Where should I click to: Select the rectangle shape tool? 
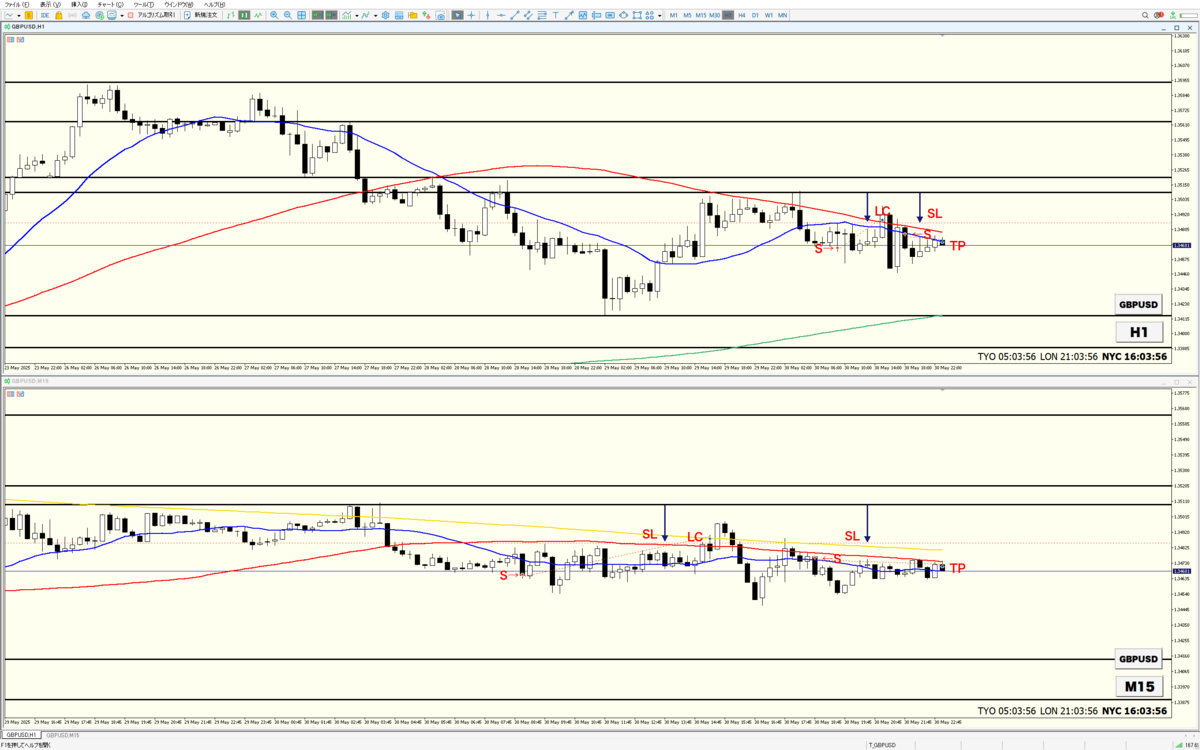pos(637,15)
